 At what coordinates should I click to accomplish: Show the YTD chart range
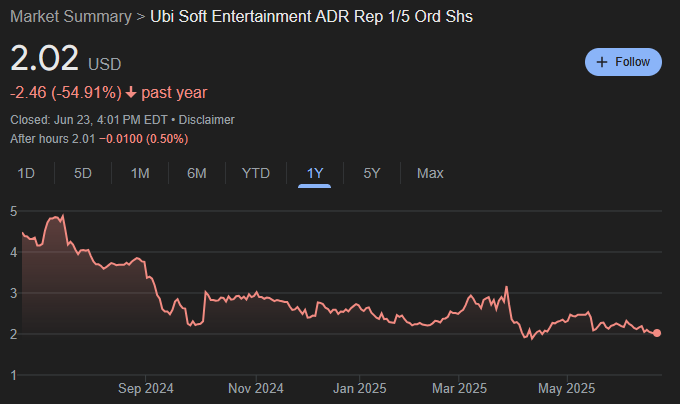[256, 173]
